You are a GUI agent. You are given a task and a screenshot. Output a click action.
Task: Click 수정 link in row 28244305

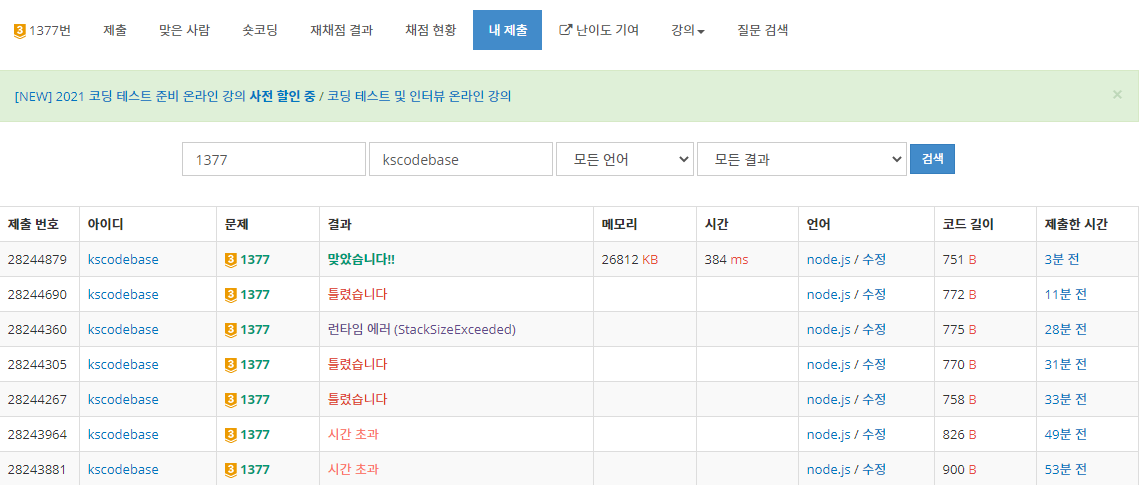click(x=874, y=364)
